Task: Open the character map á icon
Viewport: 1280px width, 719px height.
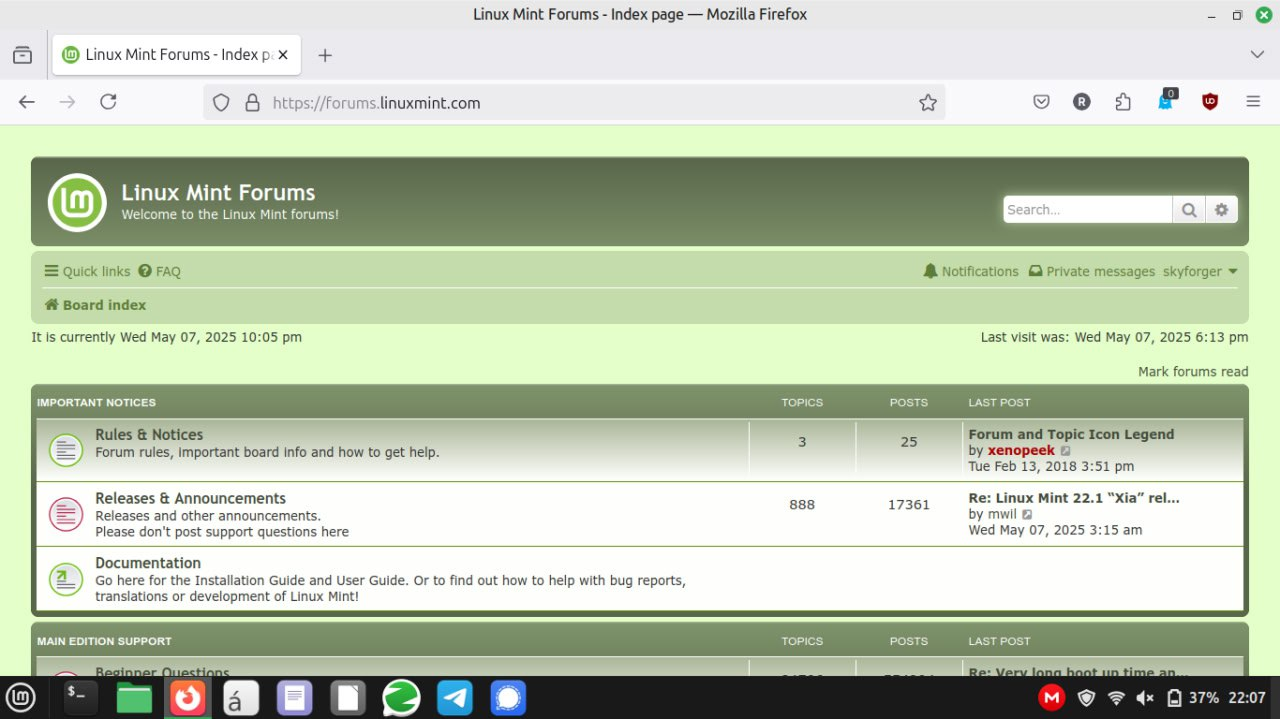Action: [240, 697]
